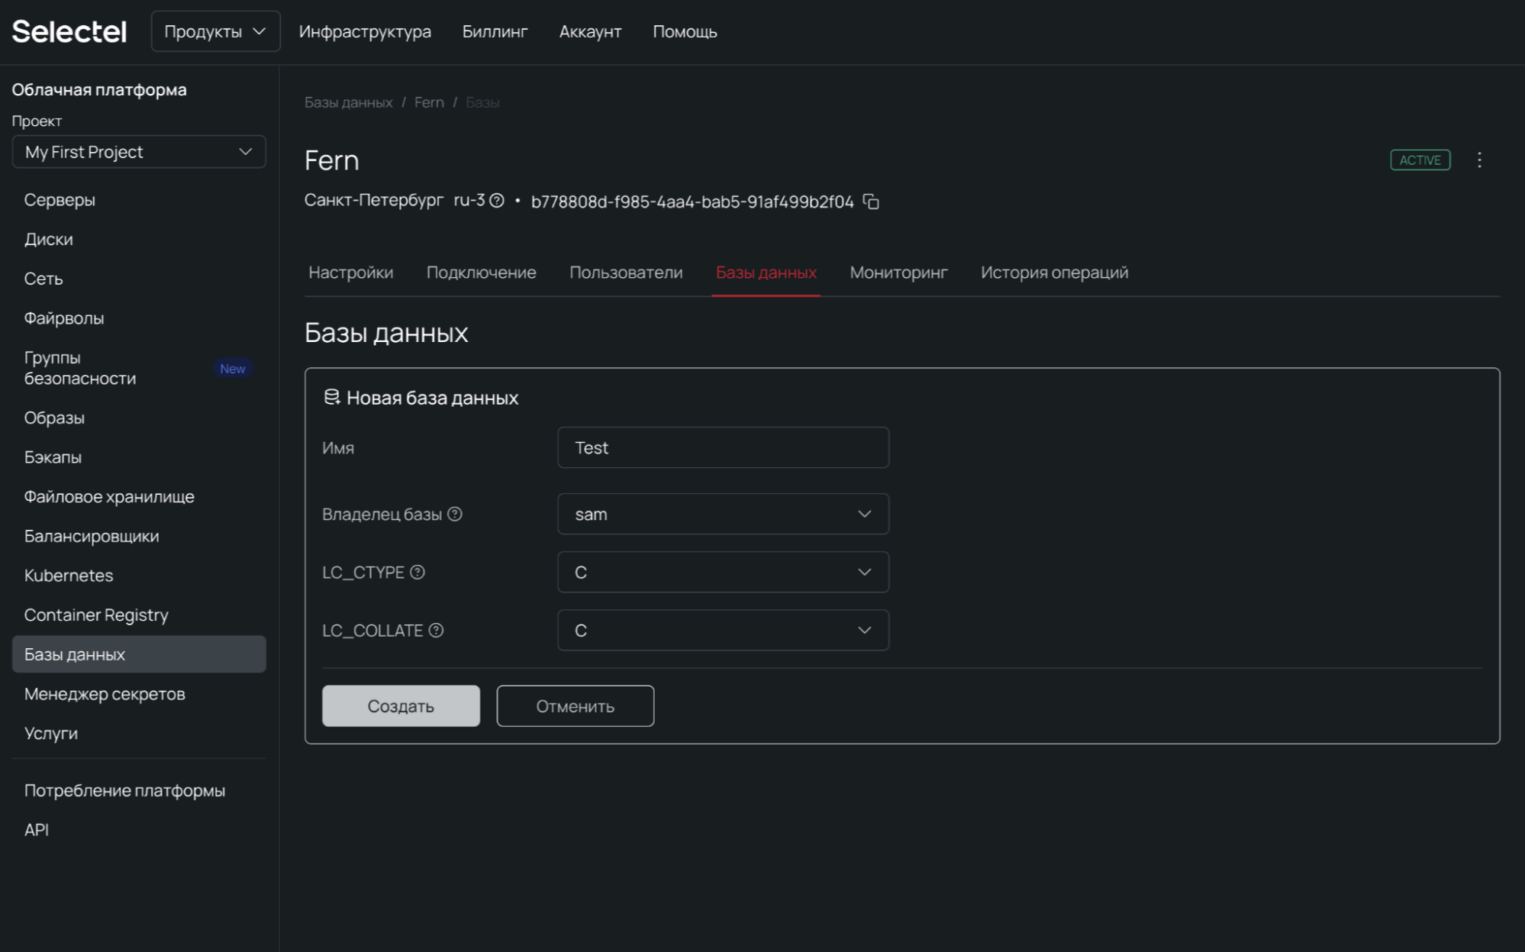Open Kubernetes in the sidebar

(x=68, y=576)
